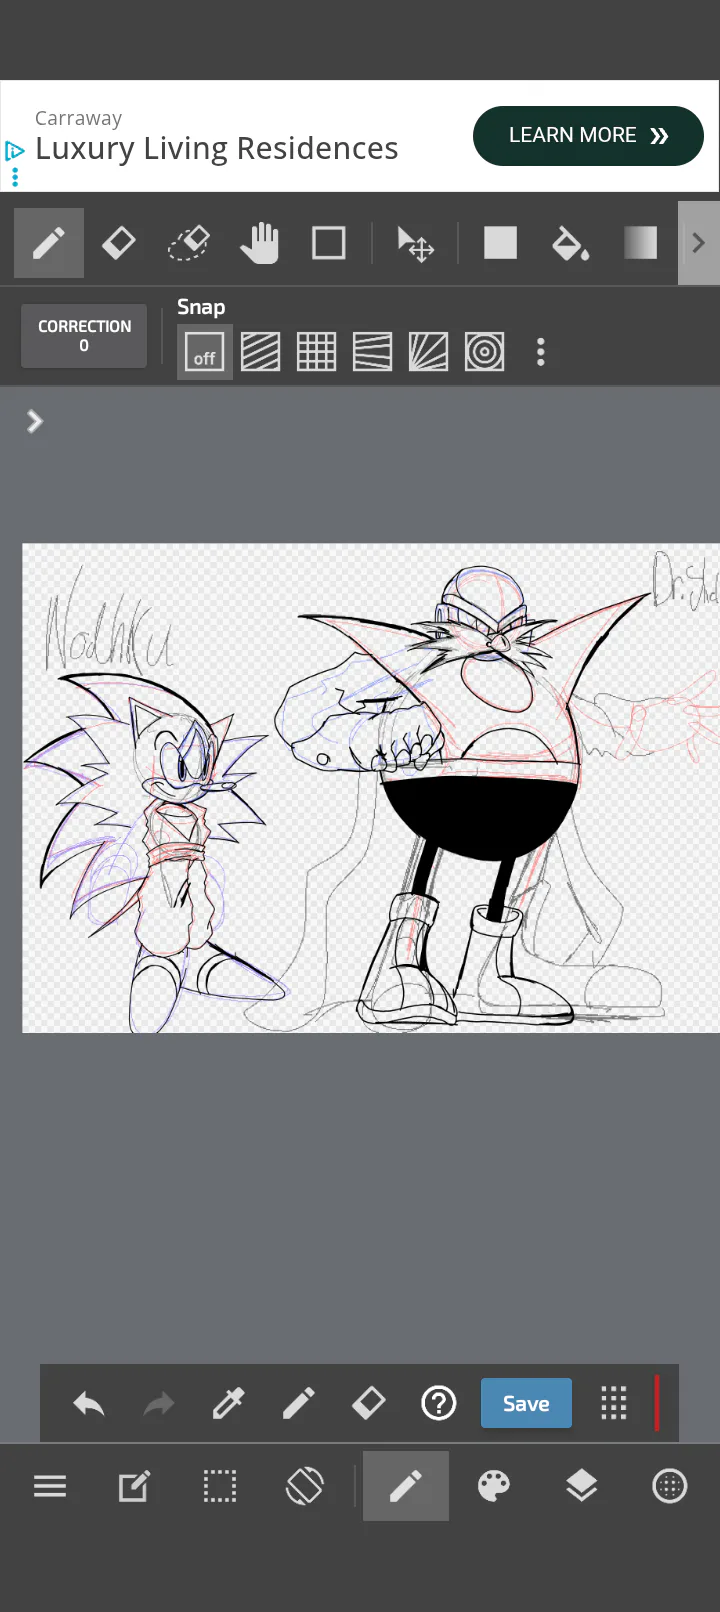Select the Eraser tool in top toolbar
The image size is (720, 1612).
[119, 243]
